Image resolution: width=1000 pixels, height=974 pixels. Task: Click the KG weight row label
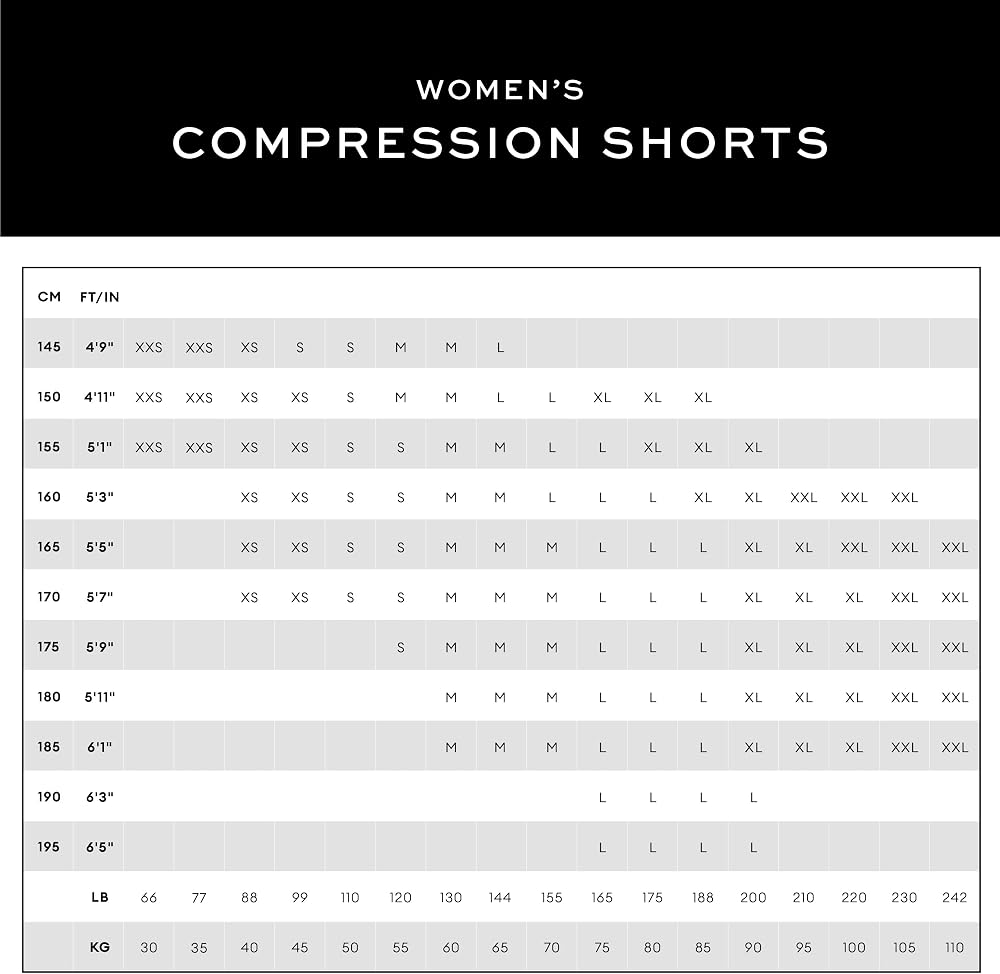point(99,947)
